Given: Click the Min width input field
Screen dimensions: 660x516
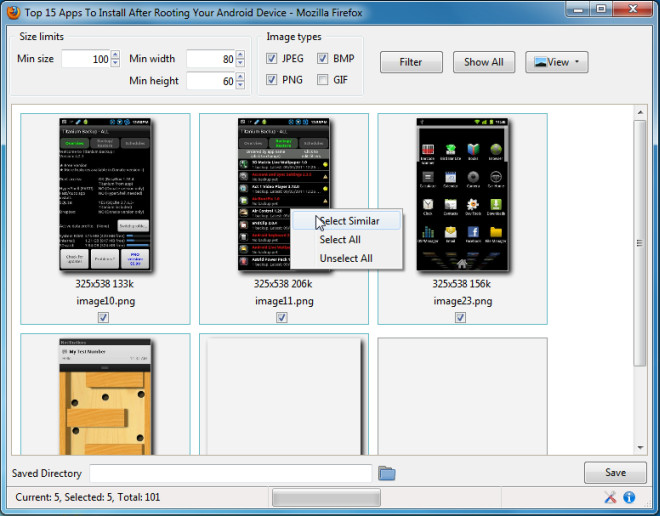Looking at the screenshot, I should pyautogui.click(x=210, y=59).
